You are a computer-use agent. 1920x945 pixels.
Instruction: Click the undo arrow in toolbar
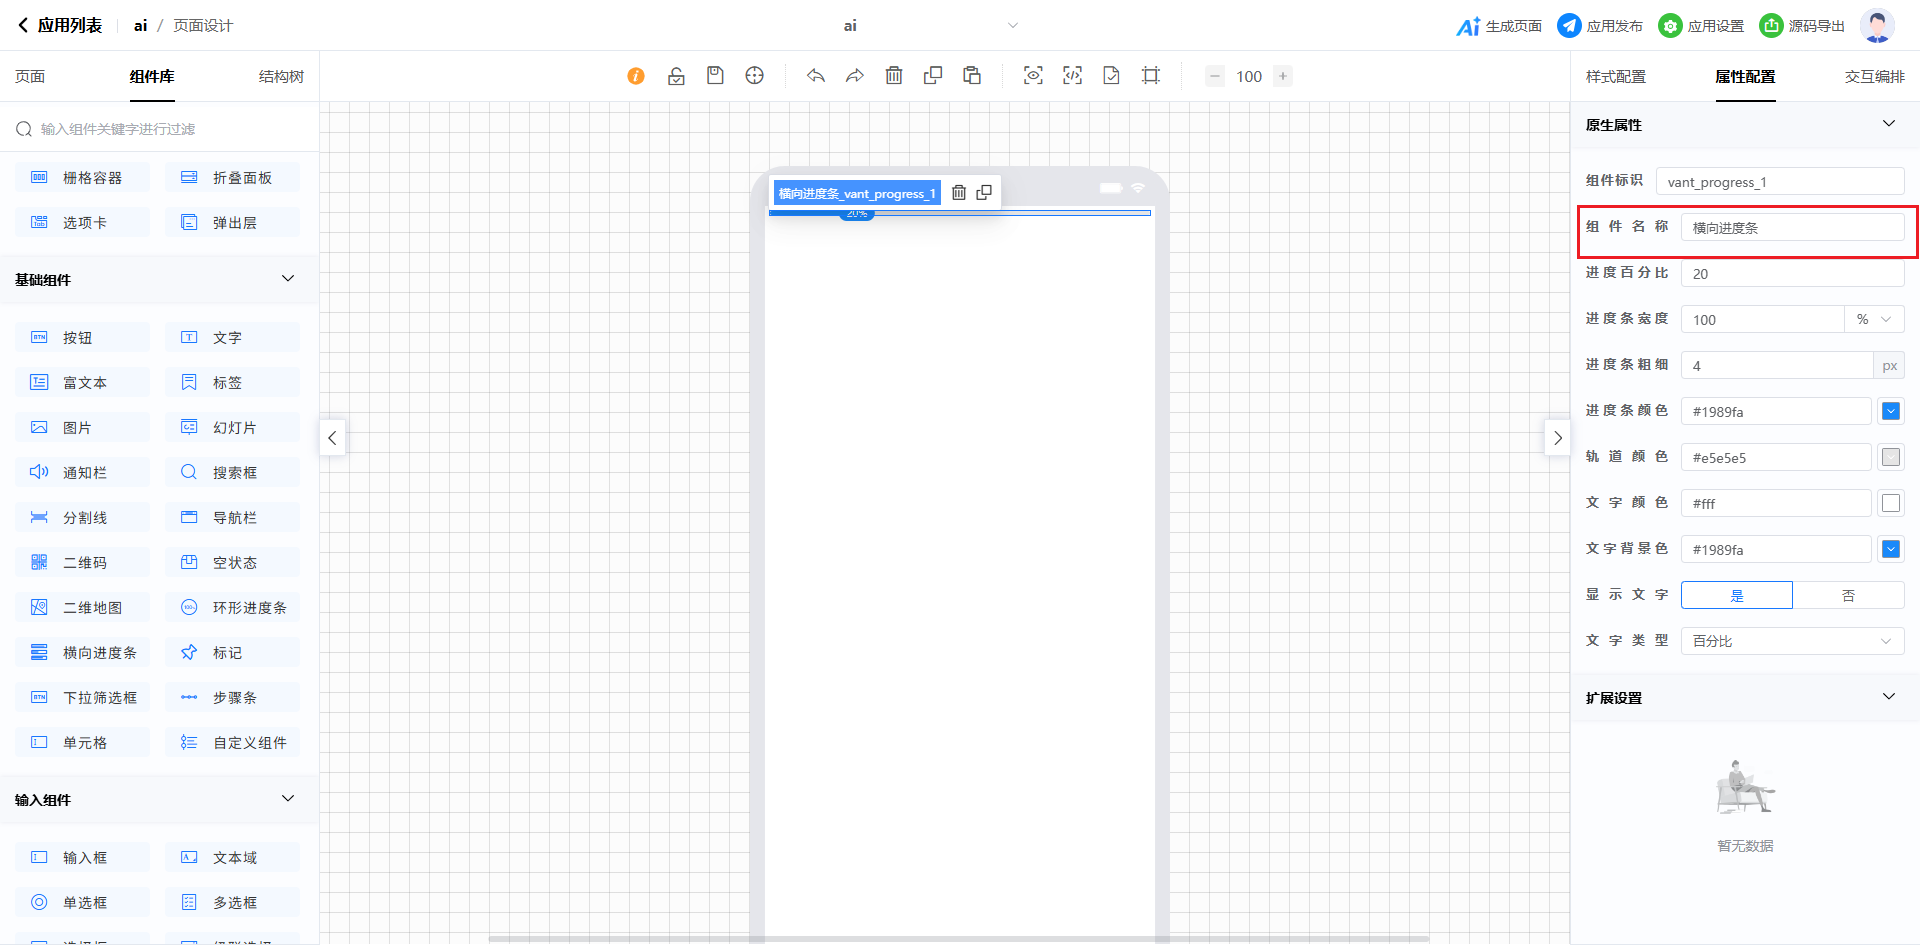pyautogui.click(x=816, y=76)
